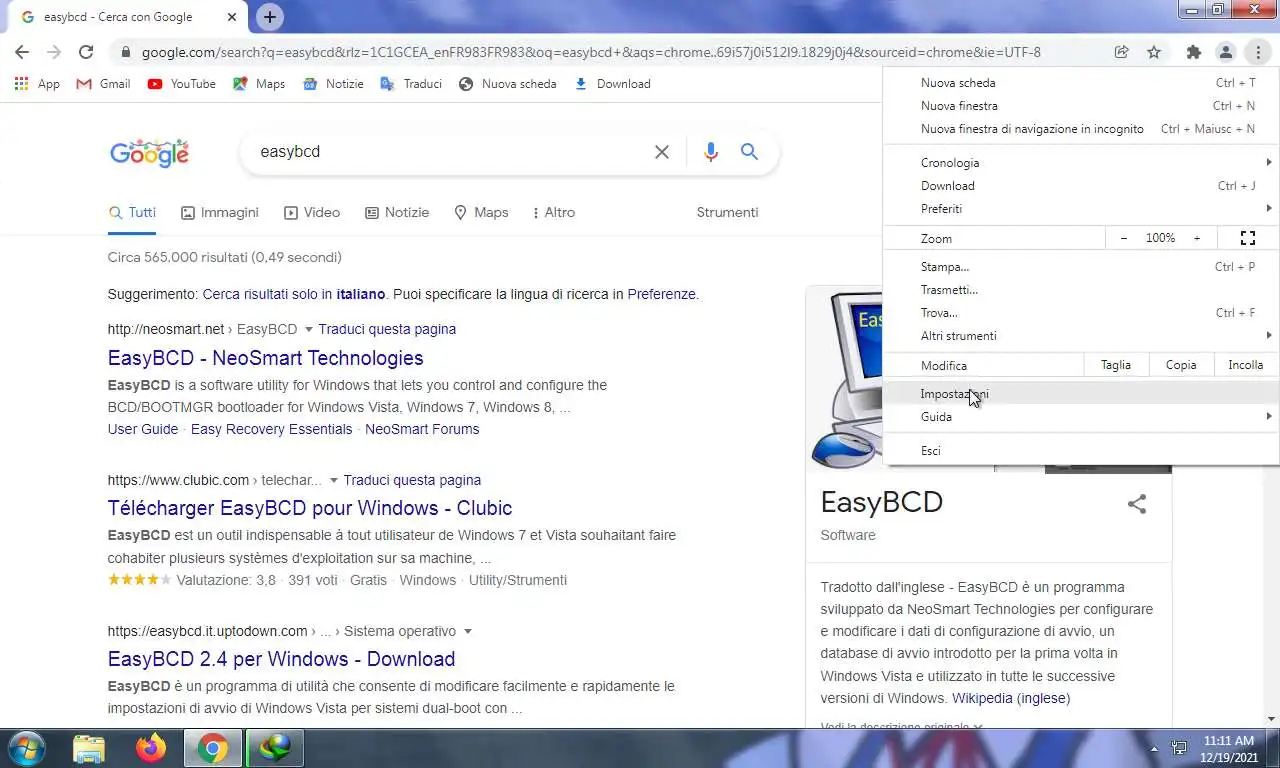Switch to Video results tab
This screenshot has height=768, width=1280.
[x=312, y=212]
